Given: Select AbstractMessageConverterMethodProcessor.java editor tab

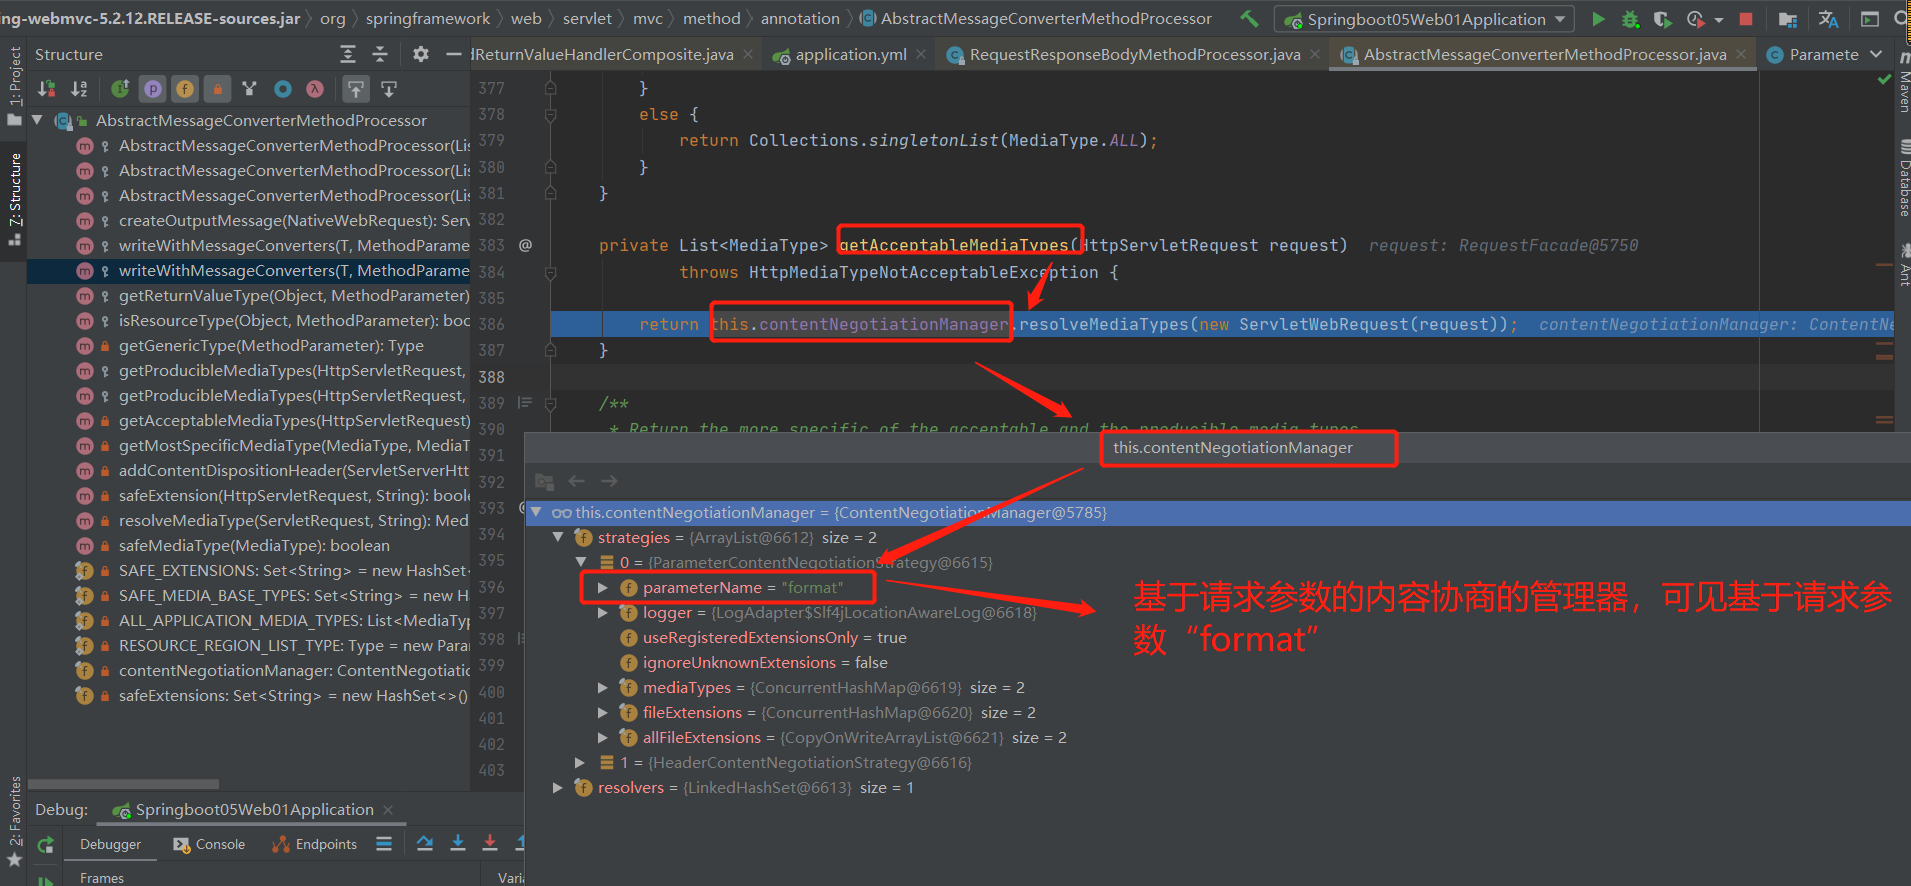Looking at the screenshot, I should point(1544,54).
